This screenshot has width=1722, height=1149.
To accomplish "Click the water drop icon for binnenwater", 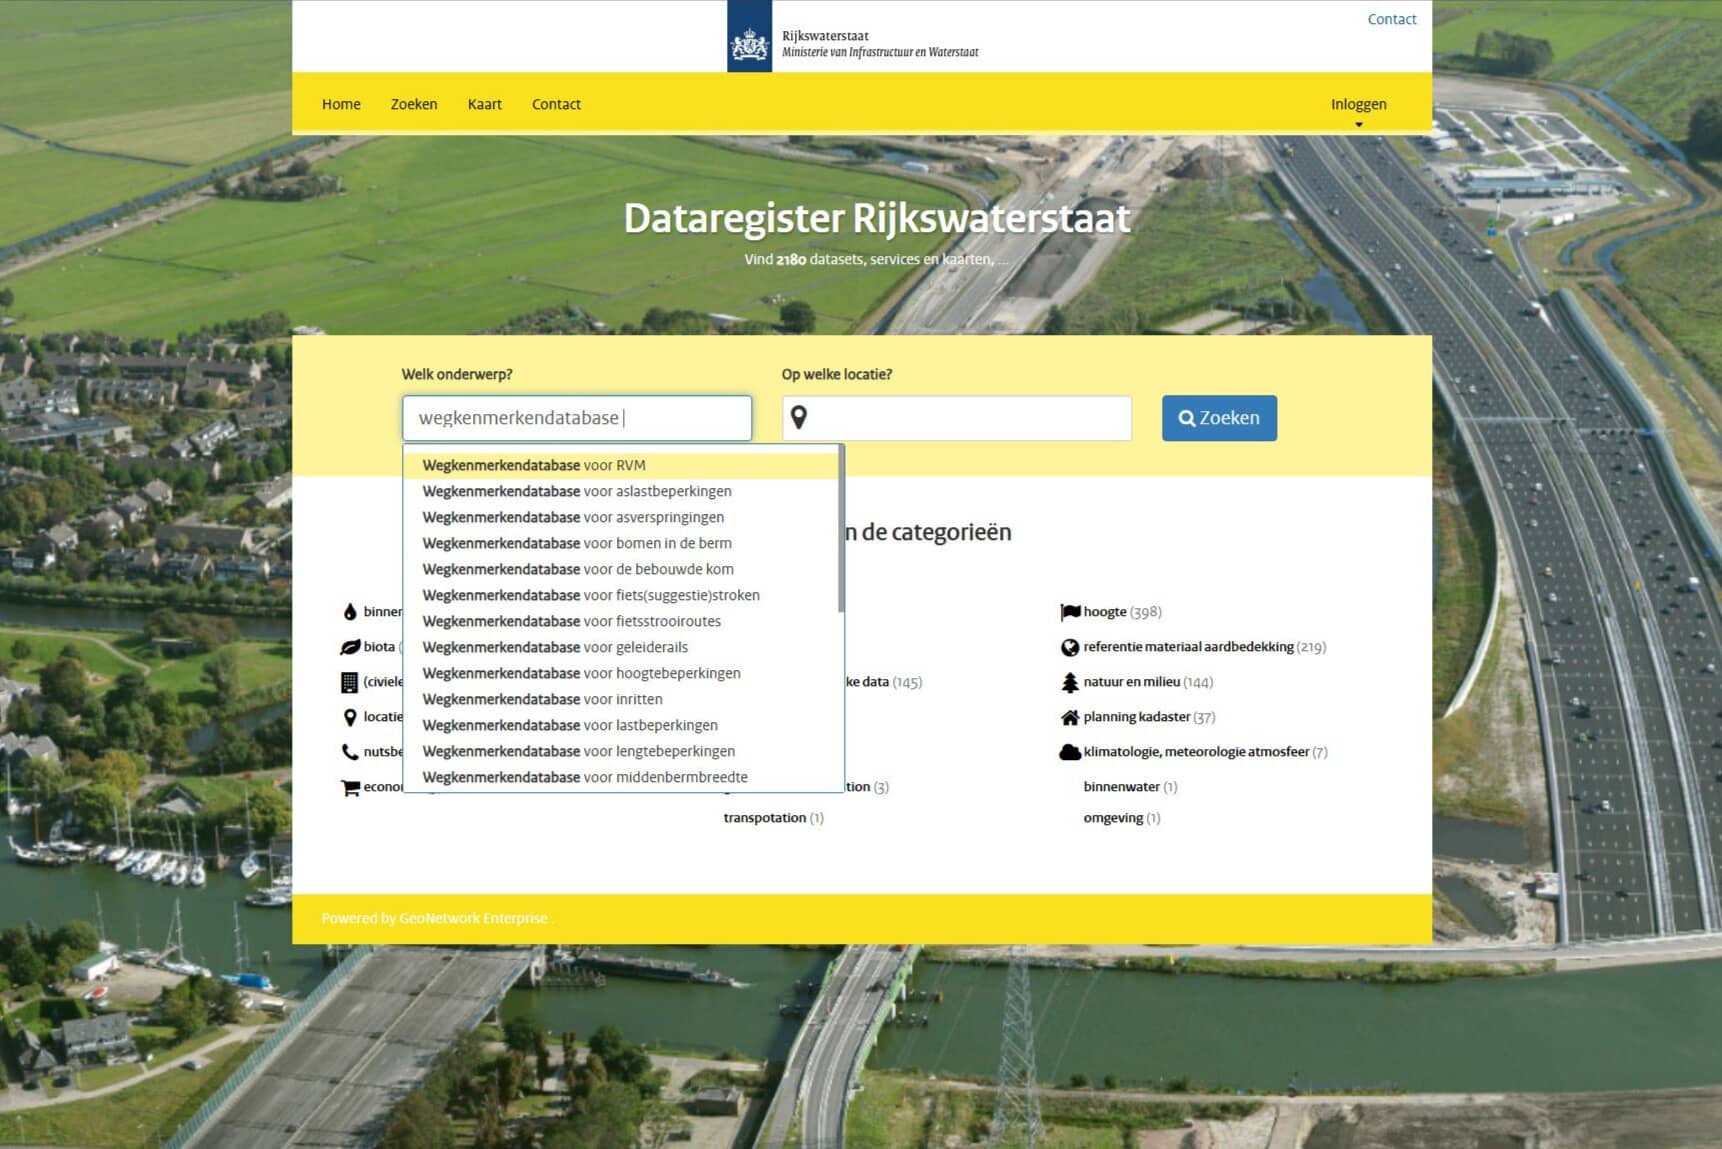I will click(x=350, y=612).
